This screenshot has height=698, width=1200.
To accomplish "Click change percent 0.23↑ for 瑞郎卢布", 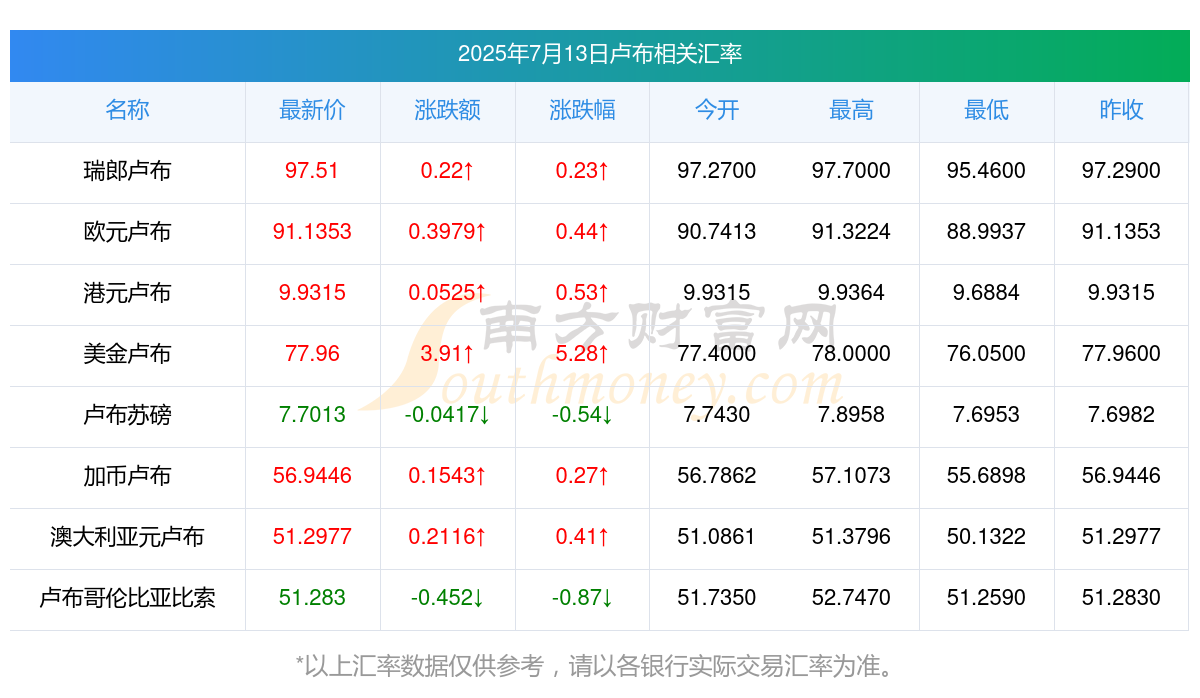I will [582, 171].
